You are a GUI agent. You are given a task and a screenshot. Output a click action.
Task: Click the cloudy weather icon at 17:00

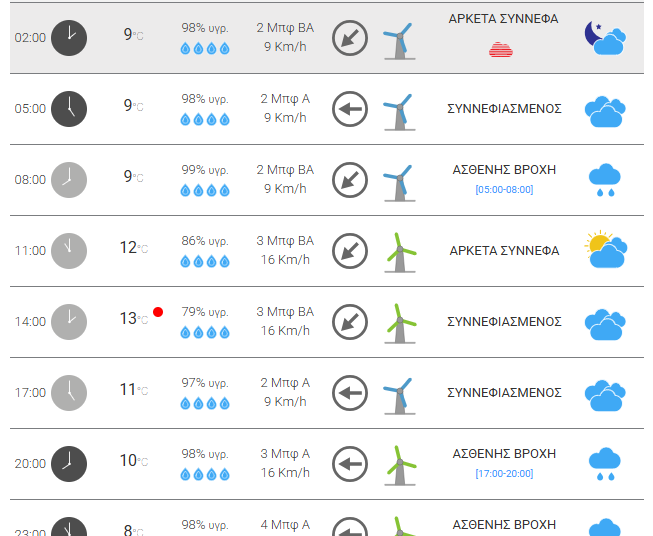click(x=605, y=393)
